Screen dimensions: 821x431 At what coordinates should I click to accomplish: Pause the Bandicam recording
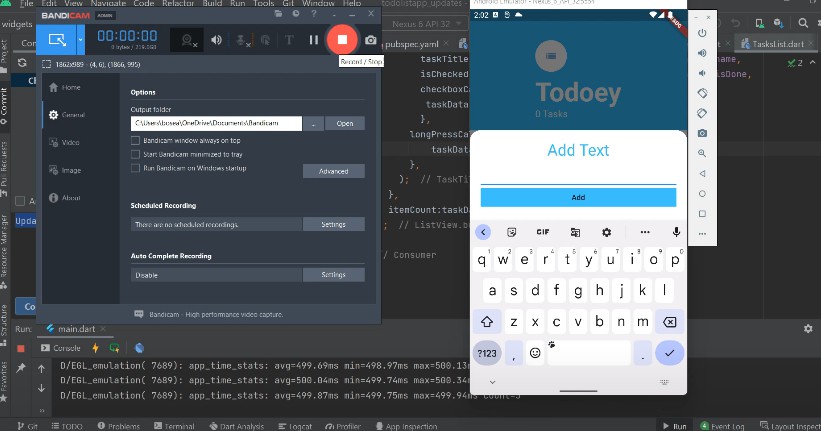click(x=313, y=40)
